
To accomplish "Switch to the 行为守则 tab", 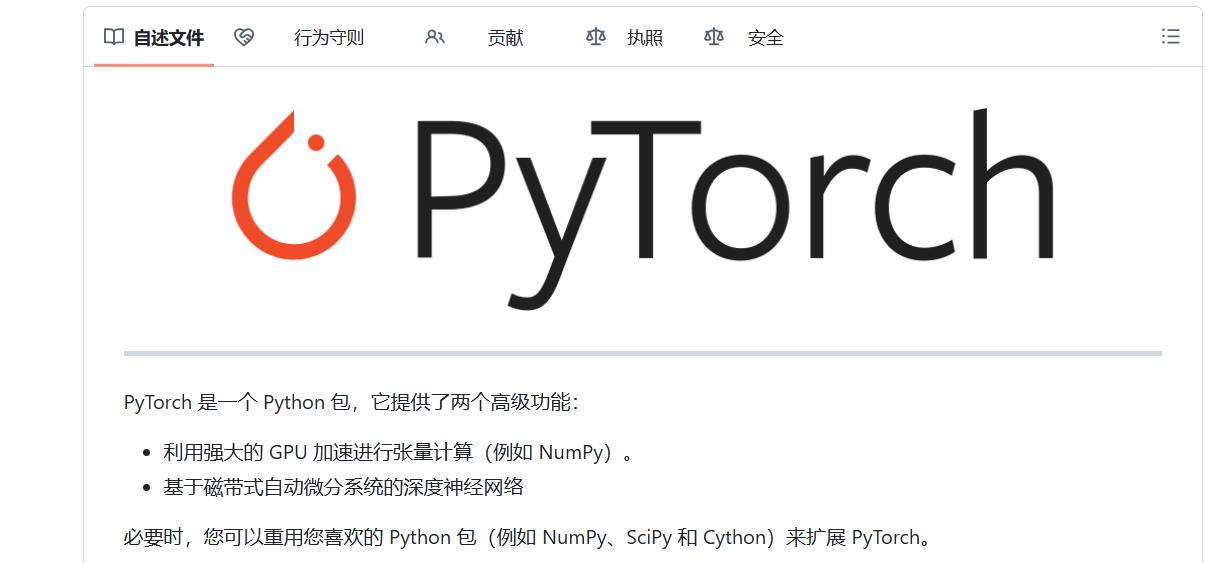I will click(x=328, y=38).
